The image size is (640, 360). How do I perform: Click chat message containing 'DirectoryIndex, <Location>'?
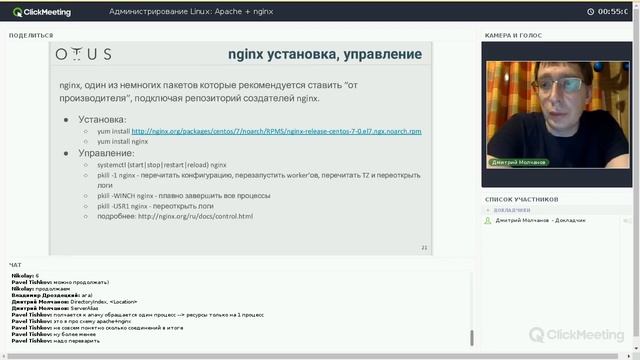74,302
